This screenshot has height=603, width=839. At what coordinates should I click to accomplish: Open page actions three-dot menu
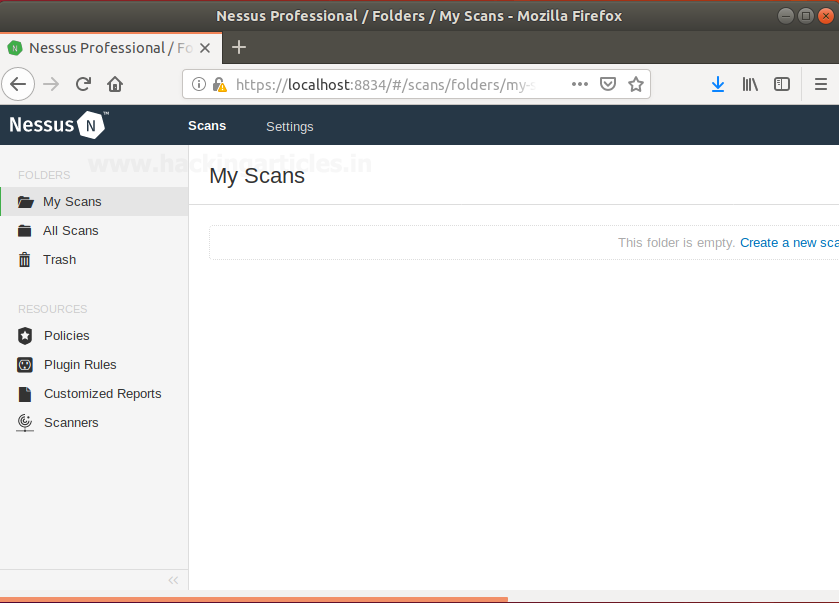point(580,84)
